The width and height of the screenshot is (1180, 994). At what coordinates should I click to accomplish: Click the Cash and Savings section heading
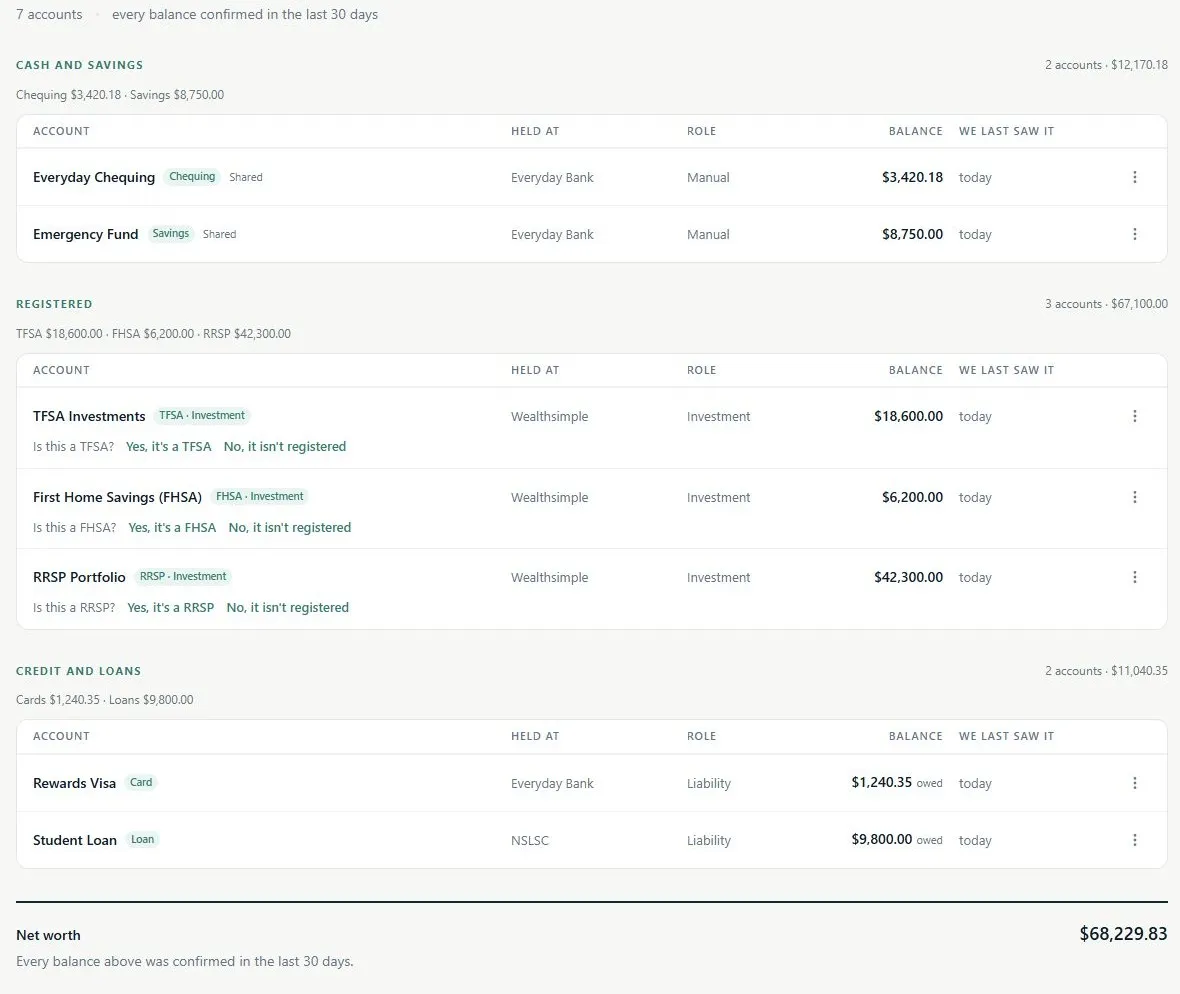[x=80, y=65]
